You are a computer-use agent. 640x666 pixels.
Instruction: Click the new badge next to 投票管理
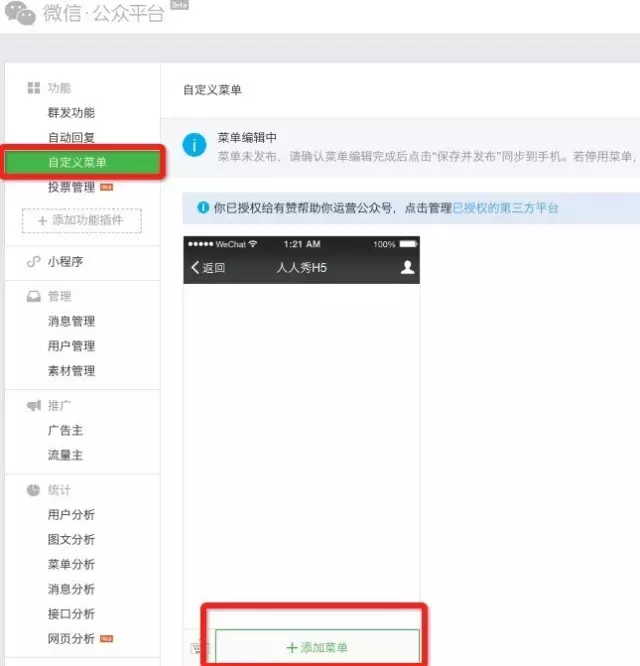[107, 187]
